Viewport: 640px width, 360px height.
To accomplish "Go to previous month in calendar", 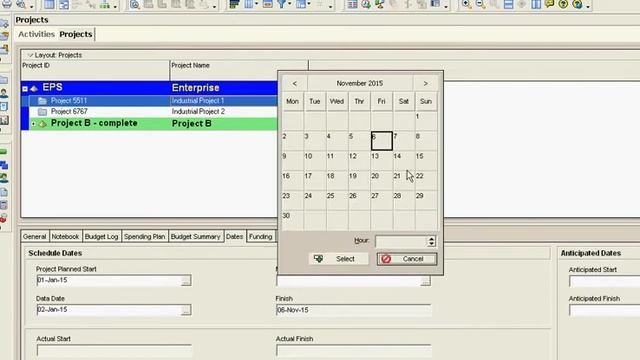I will [295, 83].
